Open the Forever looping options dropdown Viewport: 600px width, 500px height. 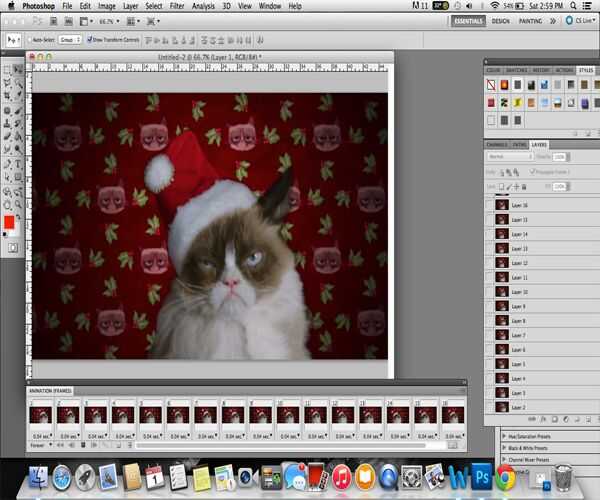41,445
